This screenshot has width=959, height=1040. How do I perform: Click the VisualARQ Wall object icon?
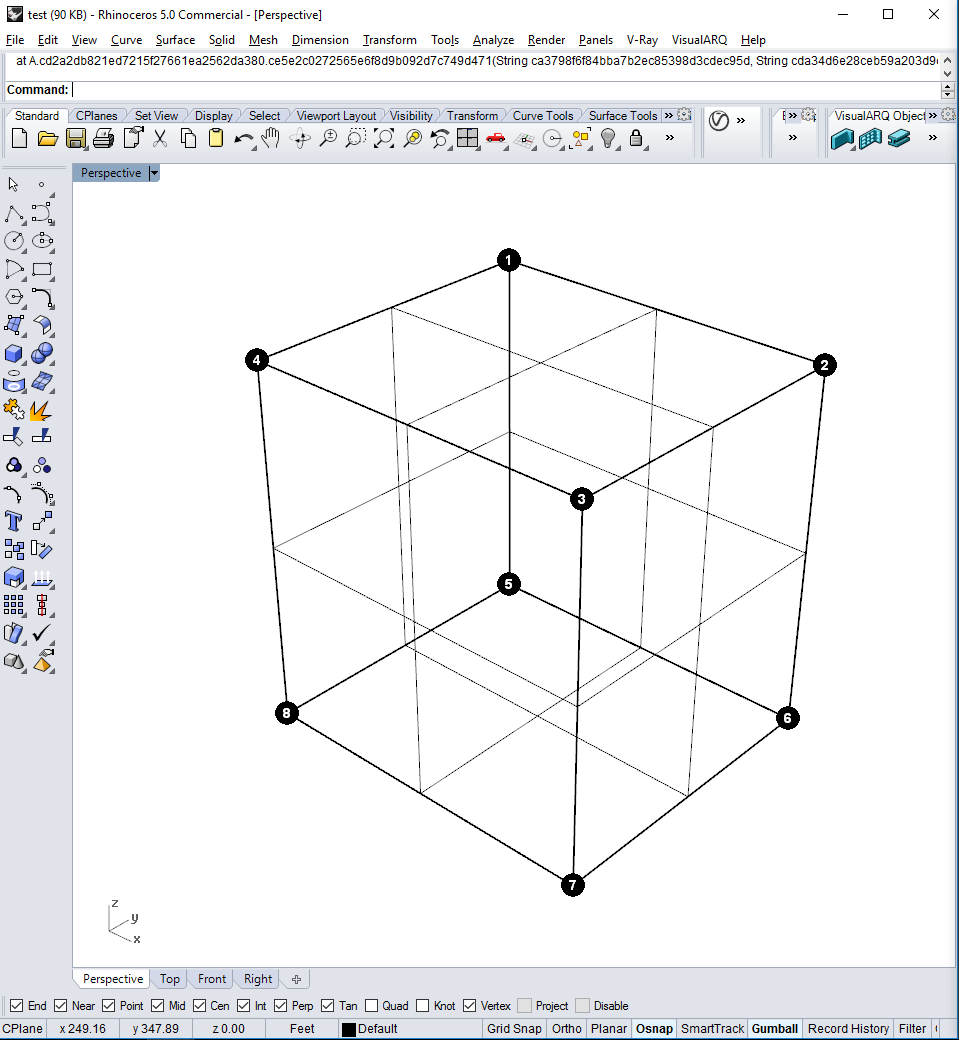pyautogui.click(x=842, y=139)
